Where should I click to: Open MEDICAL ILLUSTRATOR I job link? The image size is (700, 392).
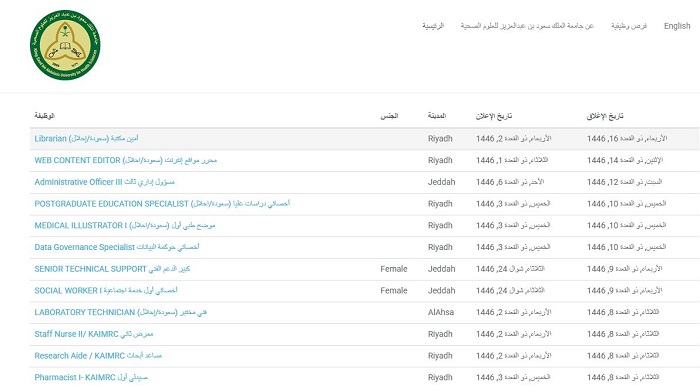click(125, 225)
